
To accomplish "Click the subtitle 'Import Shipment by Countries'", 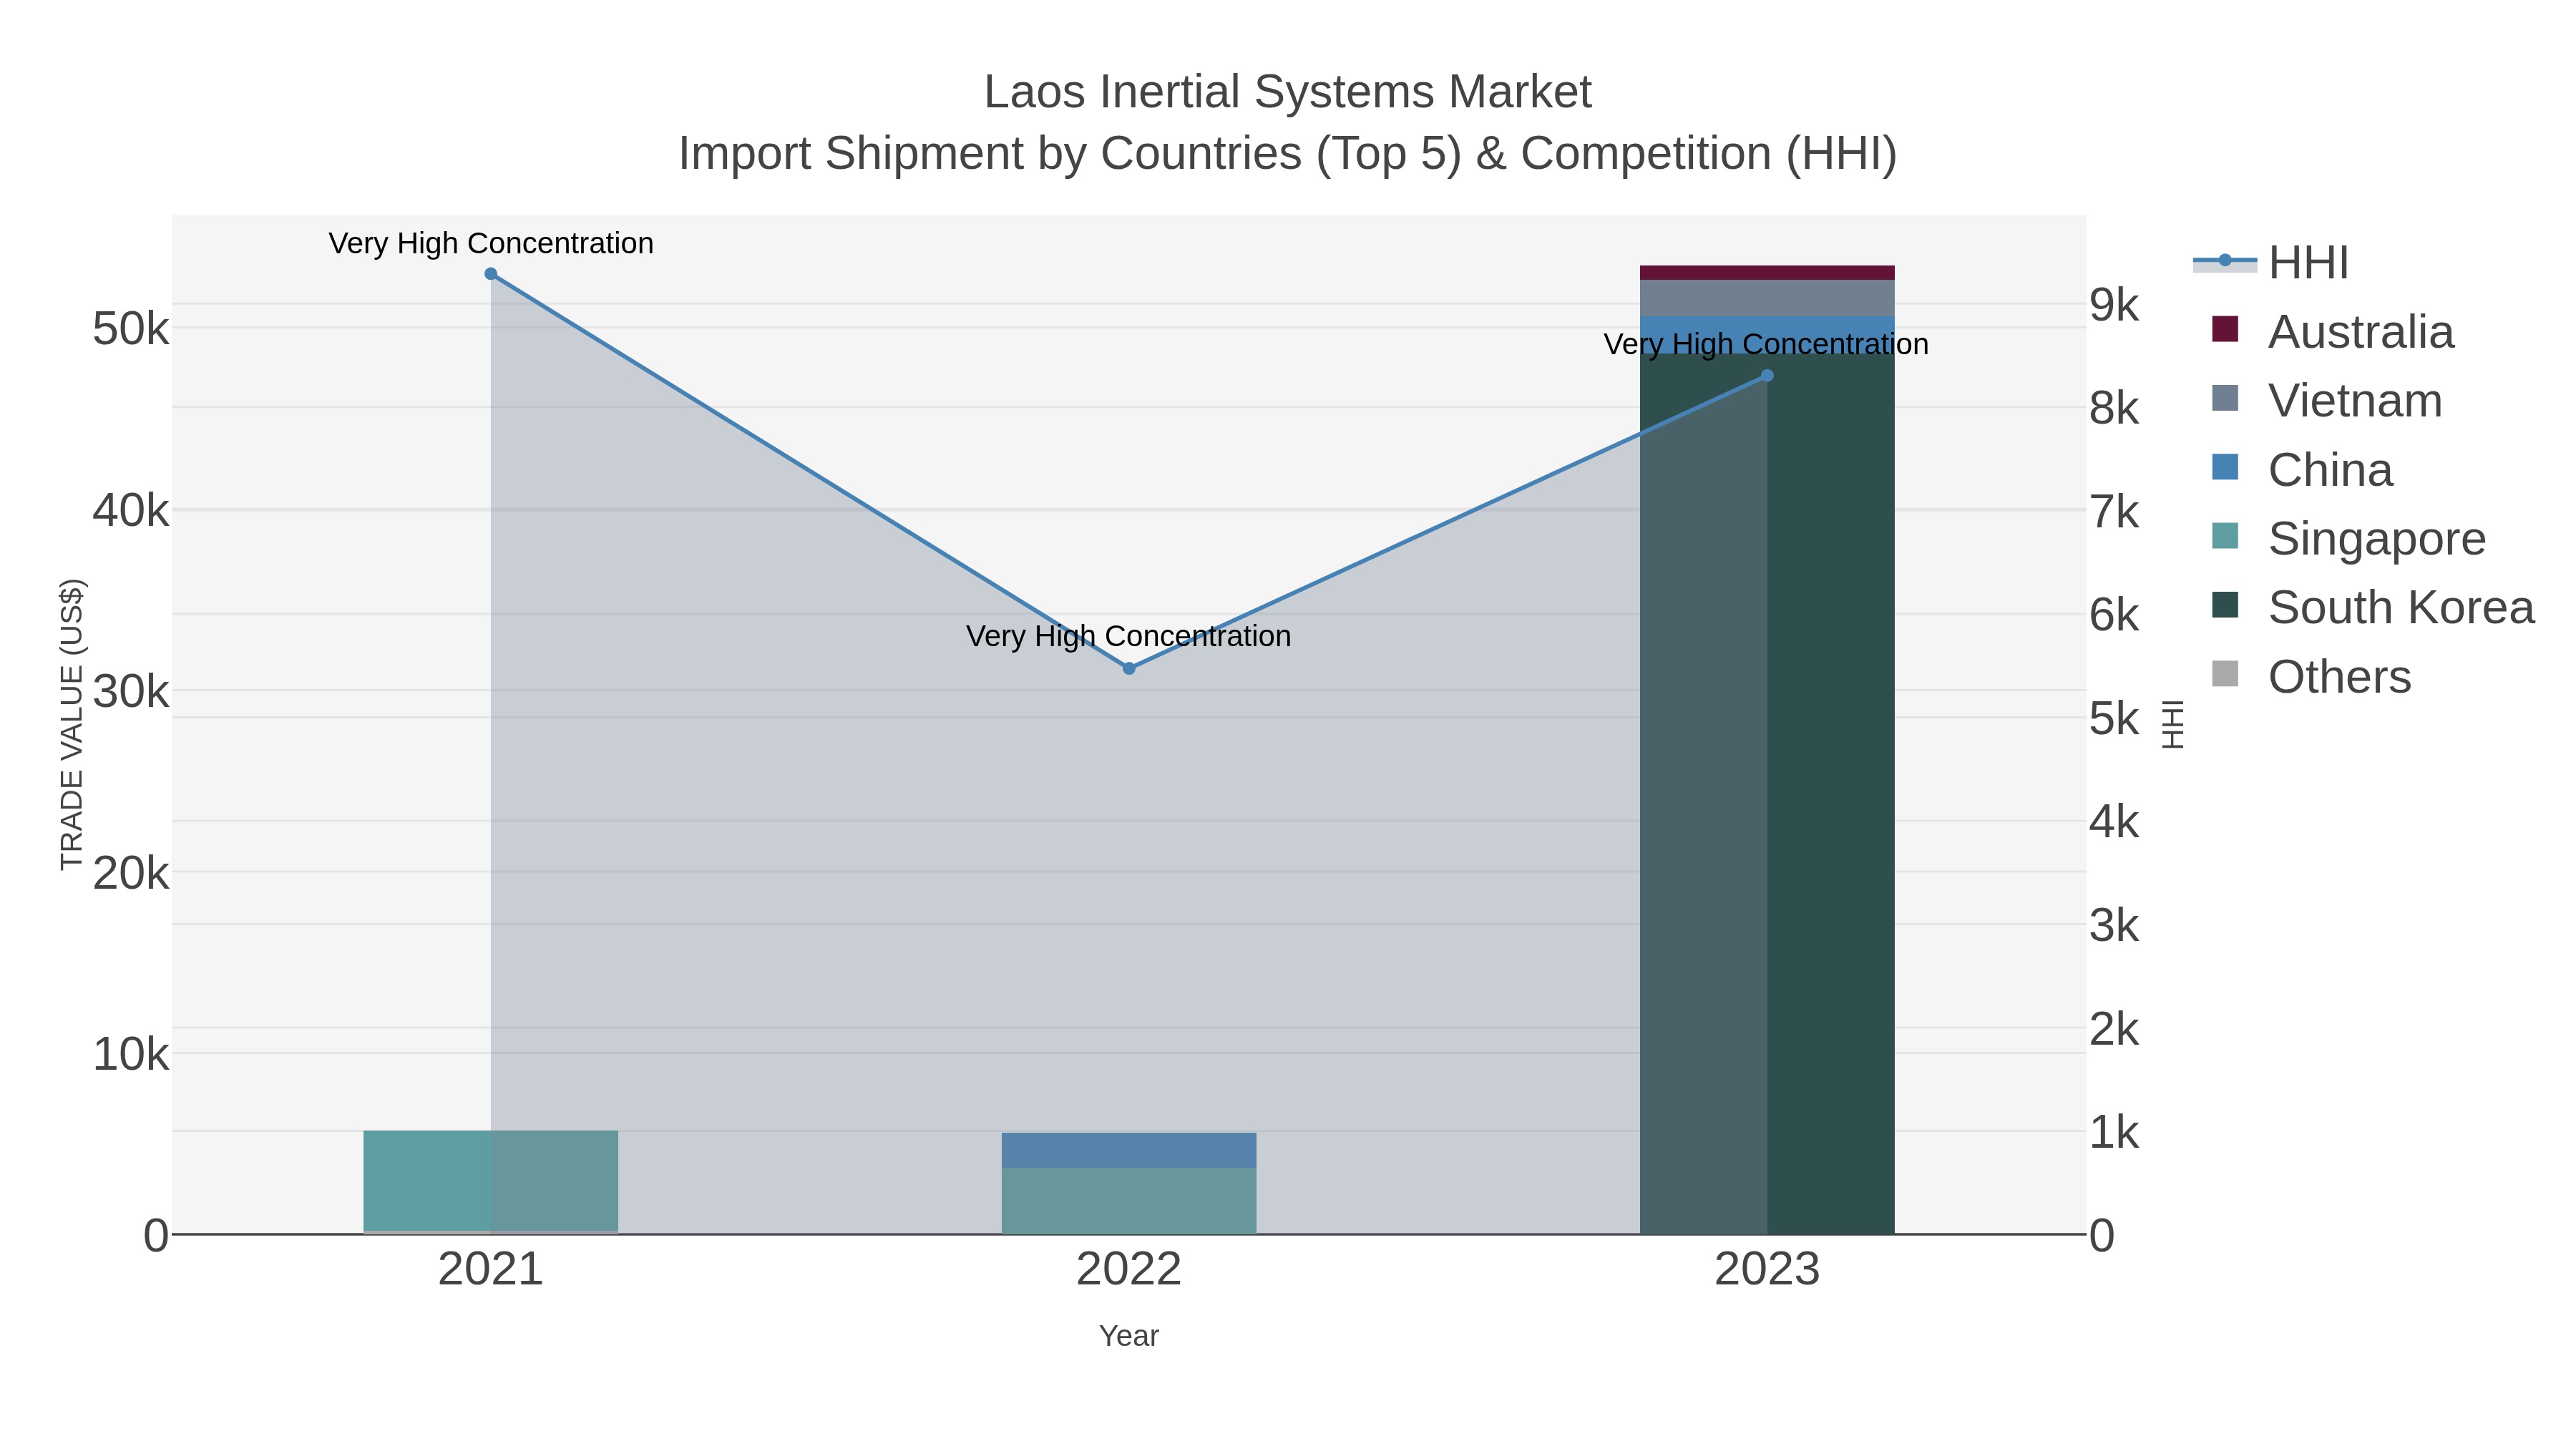I will click(x=990, y=154).
